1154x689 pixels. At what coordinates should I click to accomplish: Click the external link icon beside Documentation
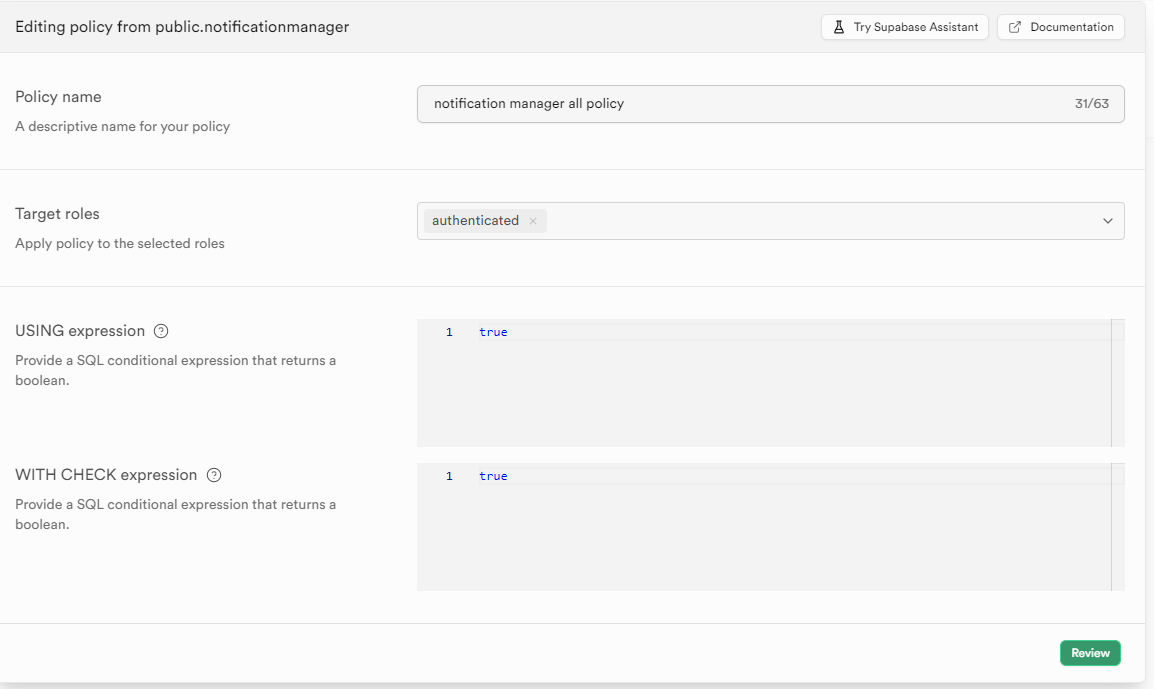coord(1015,27)
